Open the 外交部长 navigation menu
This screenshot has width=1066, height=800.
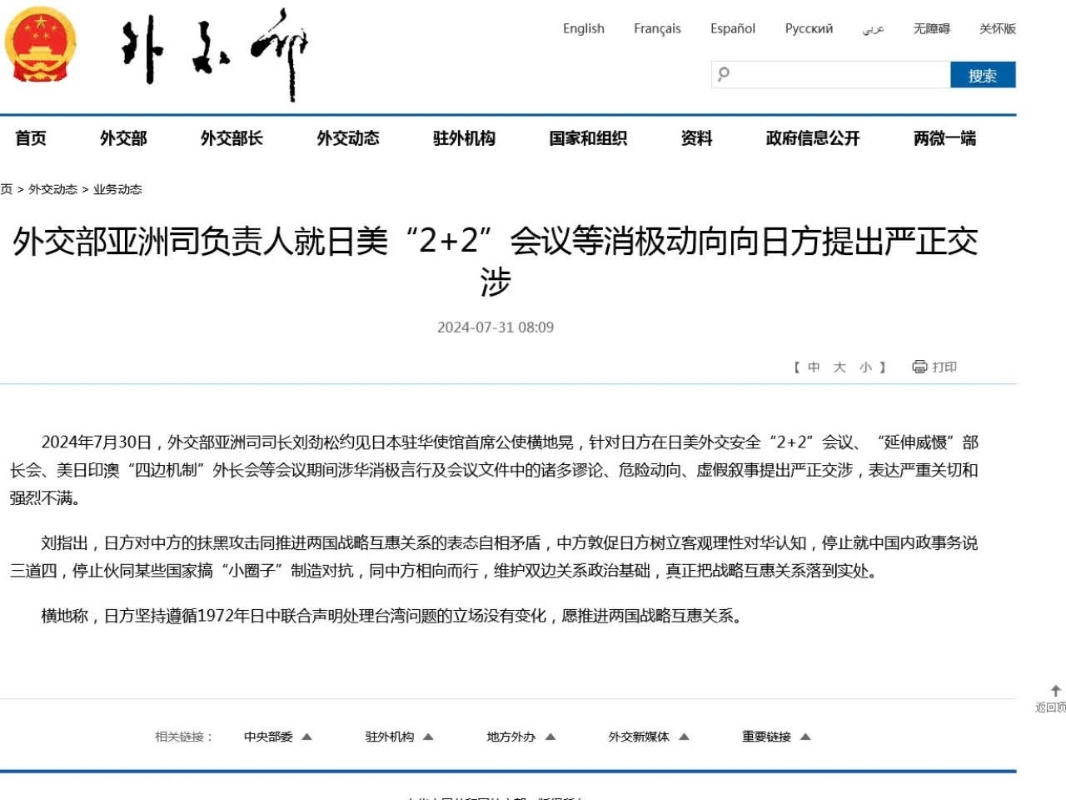(231, 139)
